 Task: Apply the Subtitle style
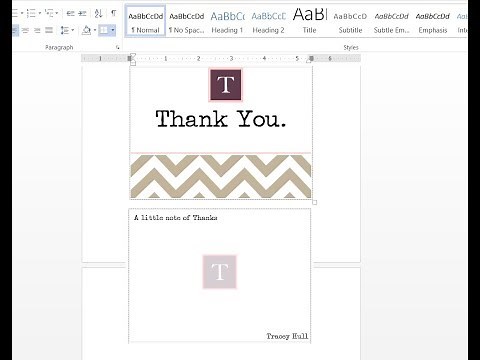pyautogui.click(x=350, y=21)
